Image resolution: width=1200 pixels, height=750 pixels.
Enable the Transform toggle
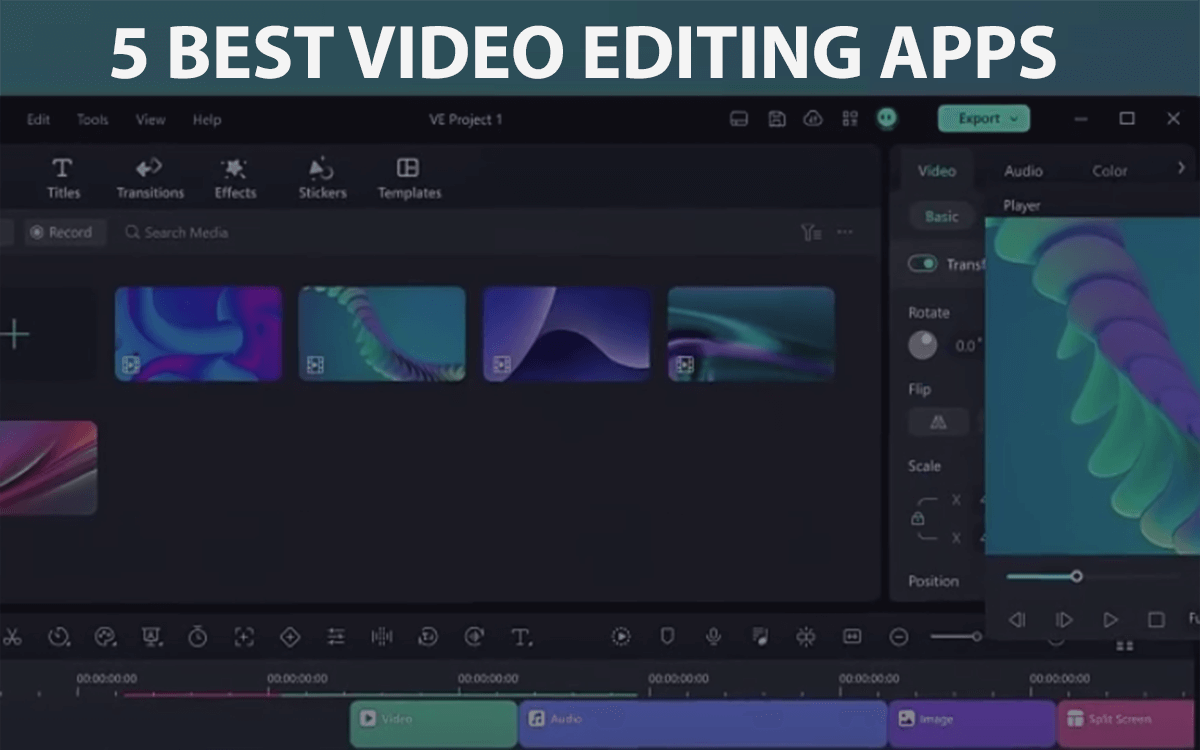pyautogui.click(x=921, y=264)
